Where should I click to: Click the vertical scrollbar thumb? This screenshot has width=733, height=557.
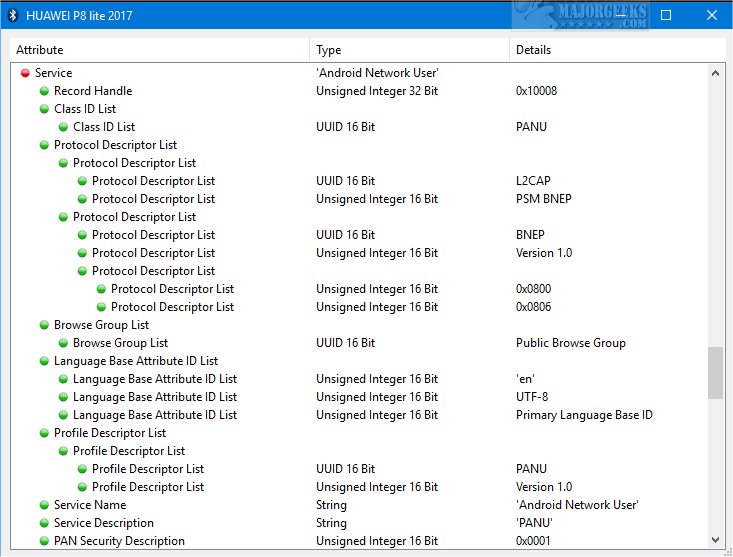715,373
